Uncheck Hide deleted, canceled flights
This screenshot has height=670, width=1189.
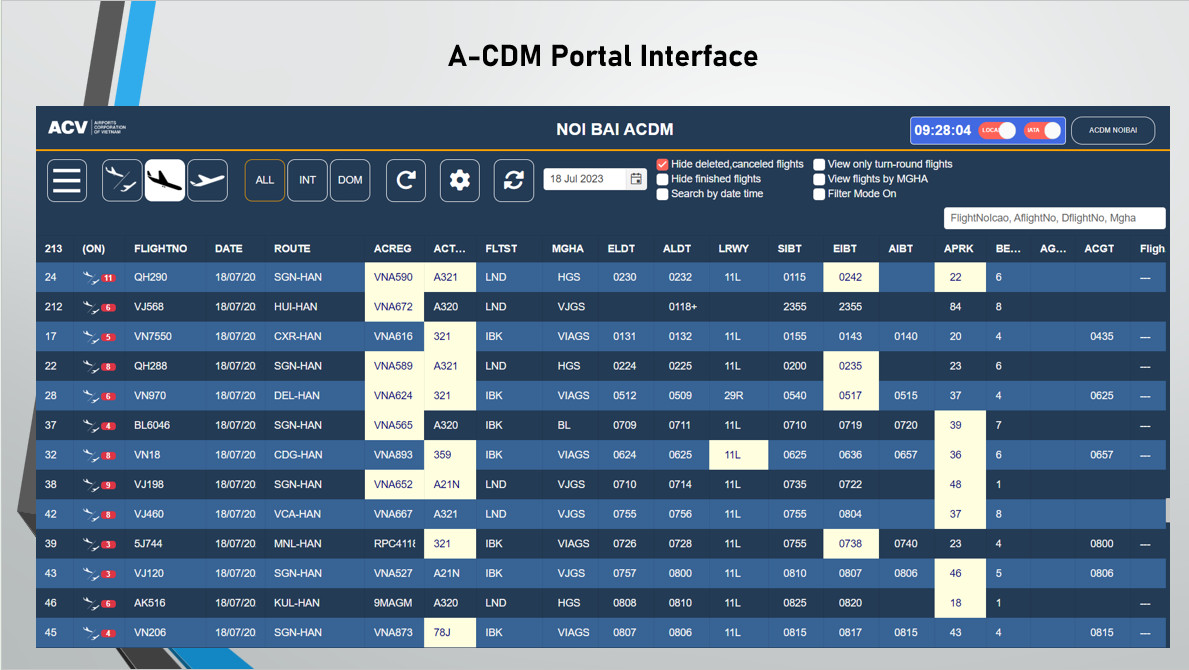click(x=662, y=164)
